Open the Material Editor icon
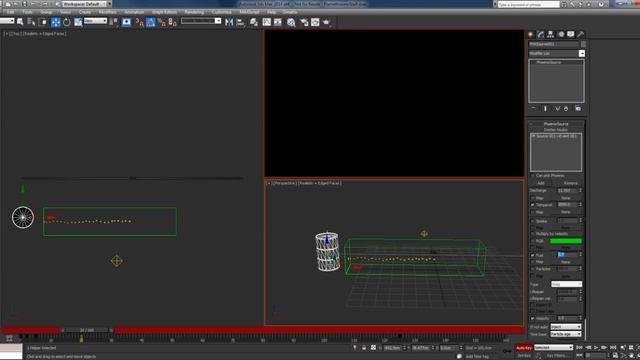640x360 pixels. coord(291,22)
